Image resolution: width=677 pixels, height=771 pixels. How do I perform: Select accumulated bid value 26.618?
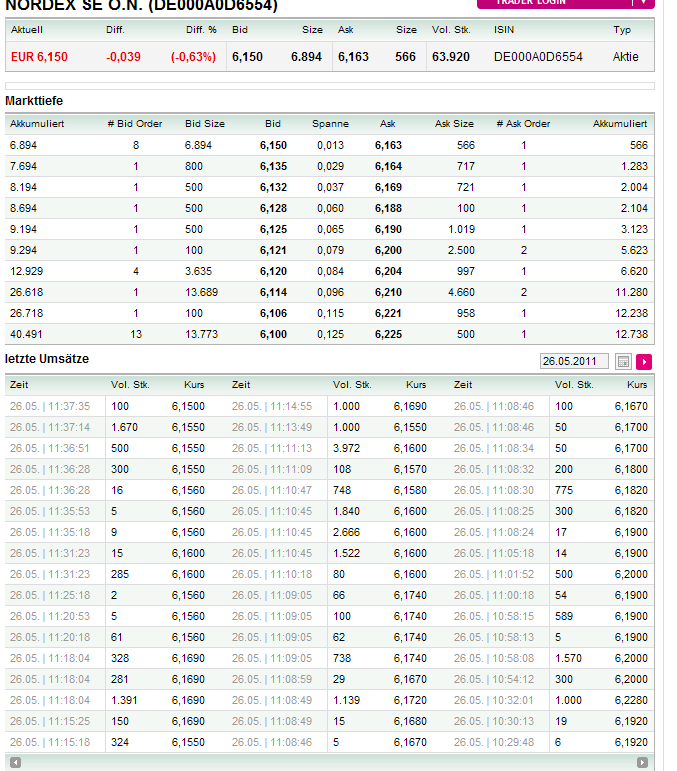27,293
